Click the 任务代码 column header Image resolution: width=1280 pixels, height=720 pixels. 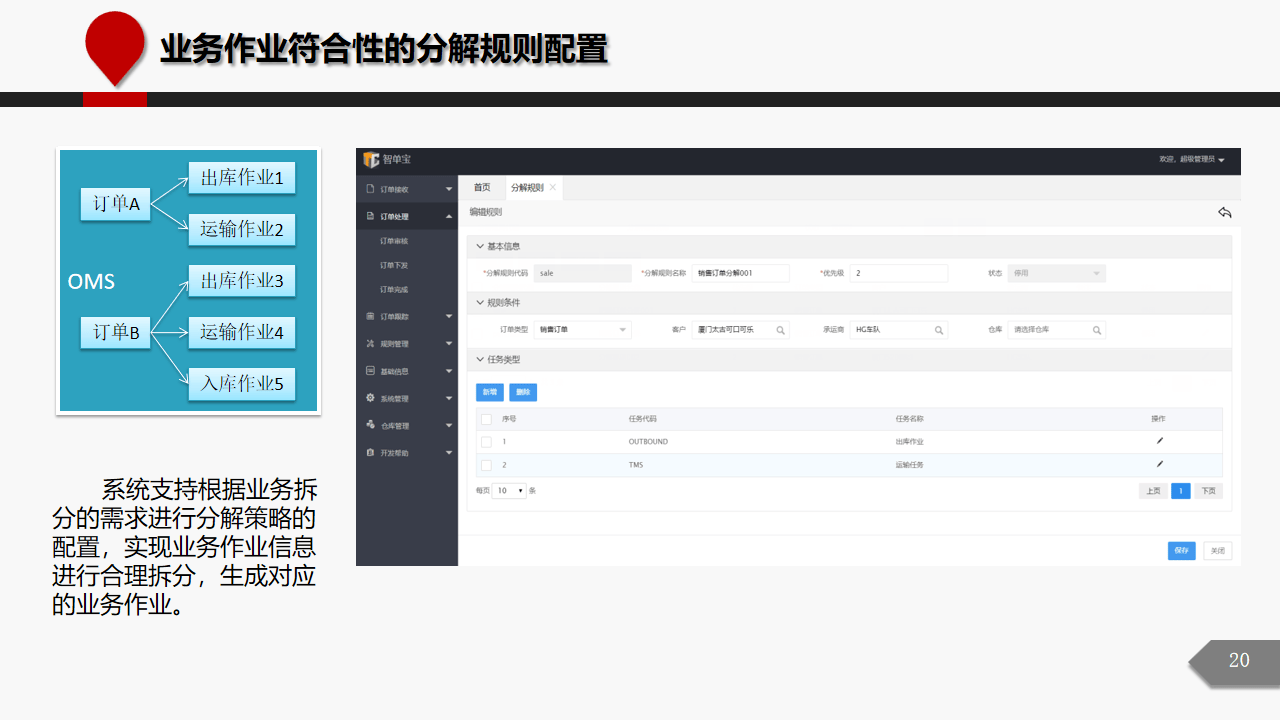click(x=642, y=419)
